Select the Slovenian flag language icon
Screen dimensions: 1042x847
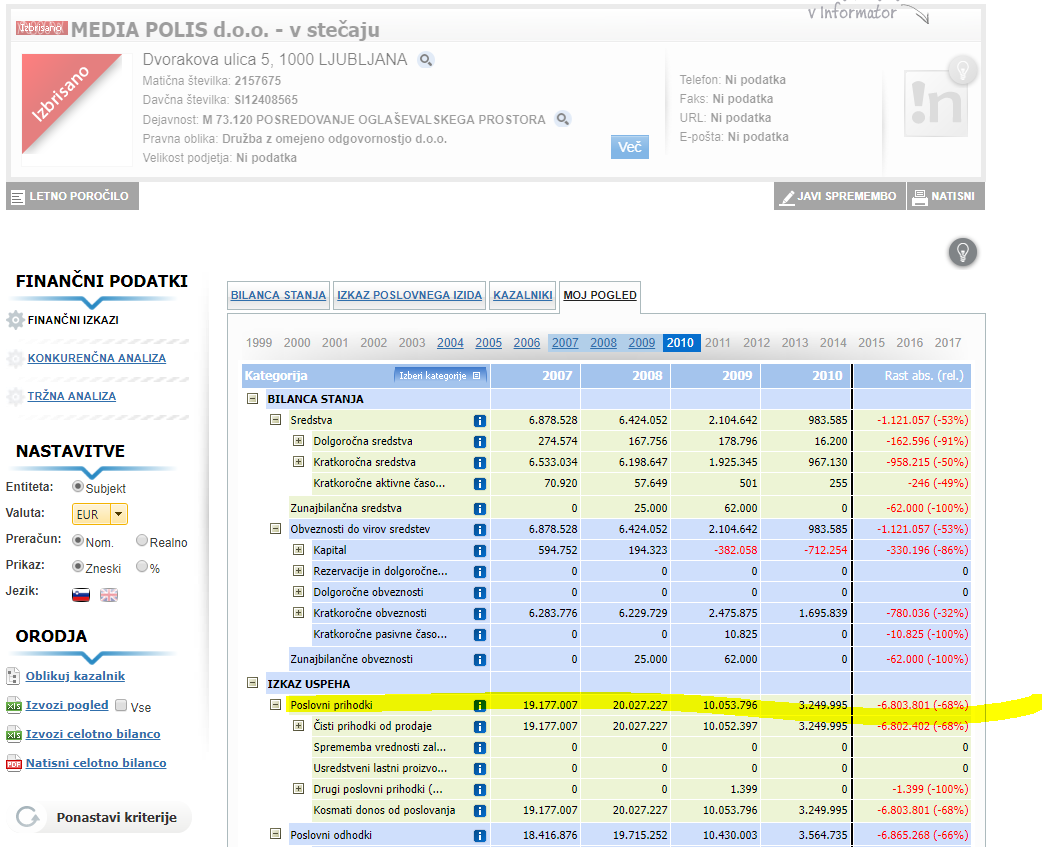81,595
